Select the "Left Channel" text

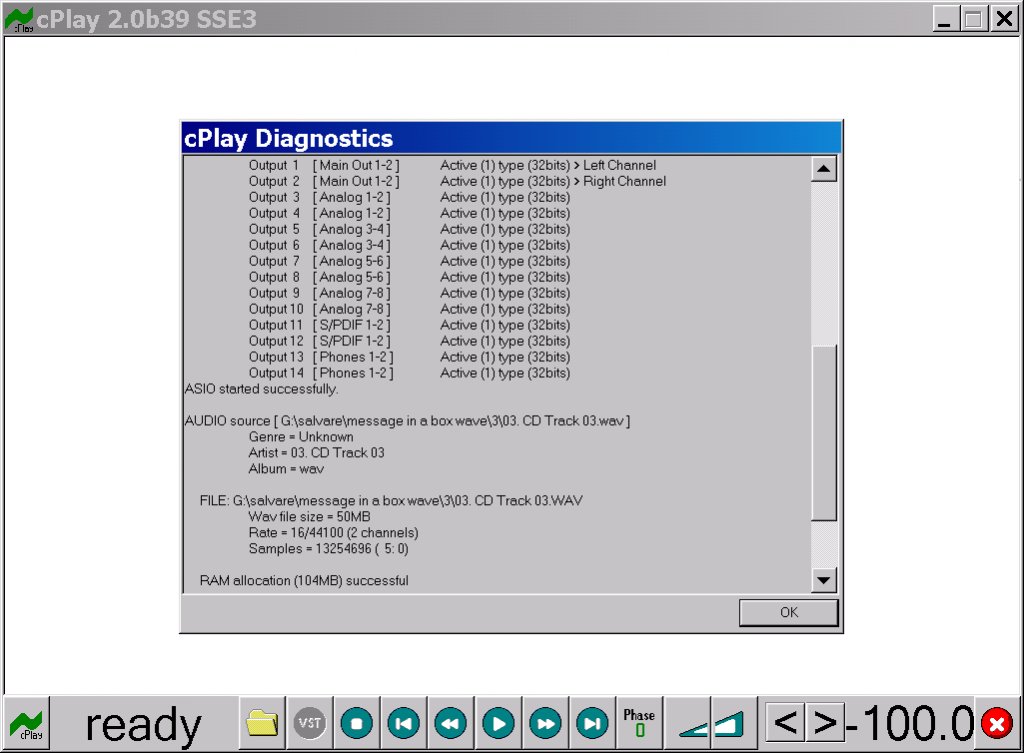(619, 165)
